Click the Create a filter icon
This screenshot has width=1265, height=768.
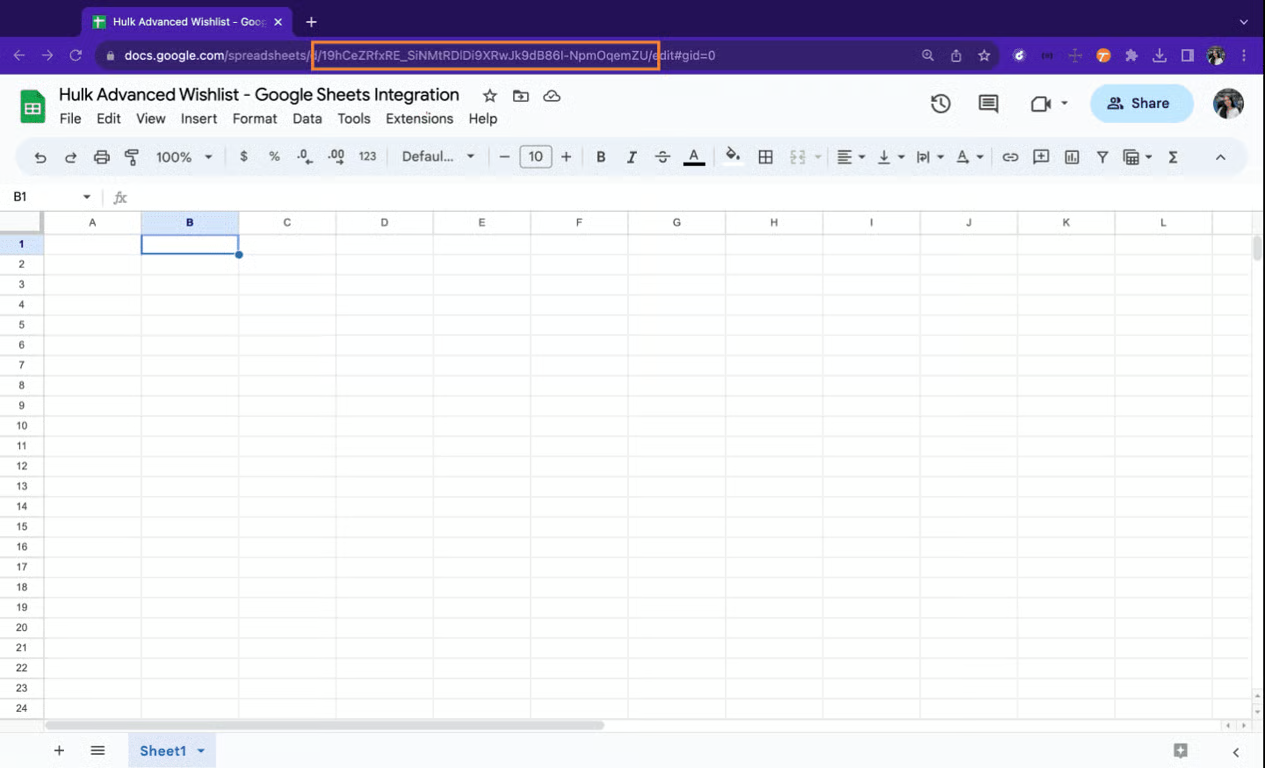click(1102, 157)
